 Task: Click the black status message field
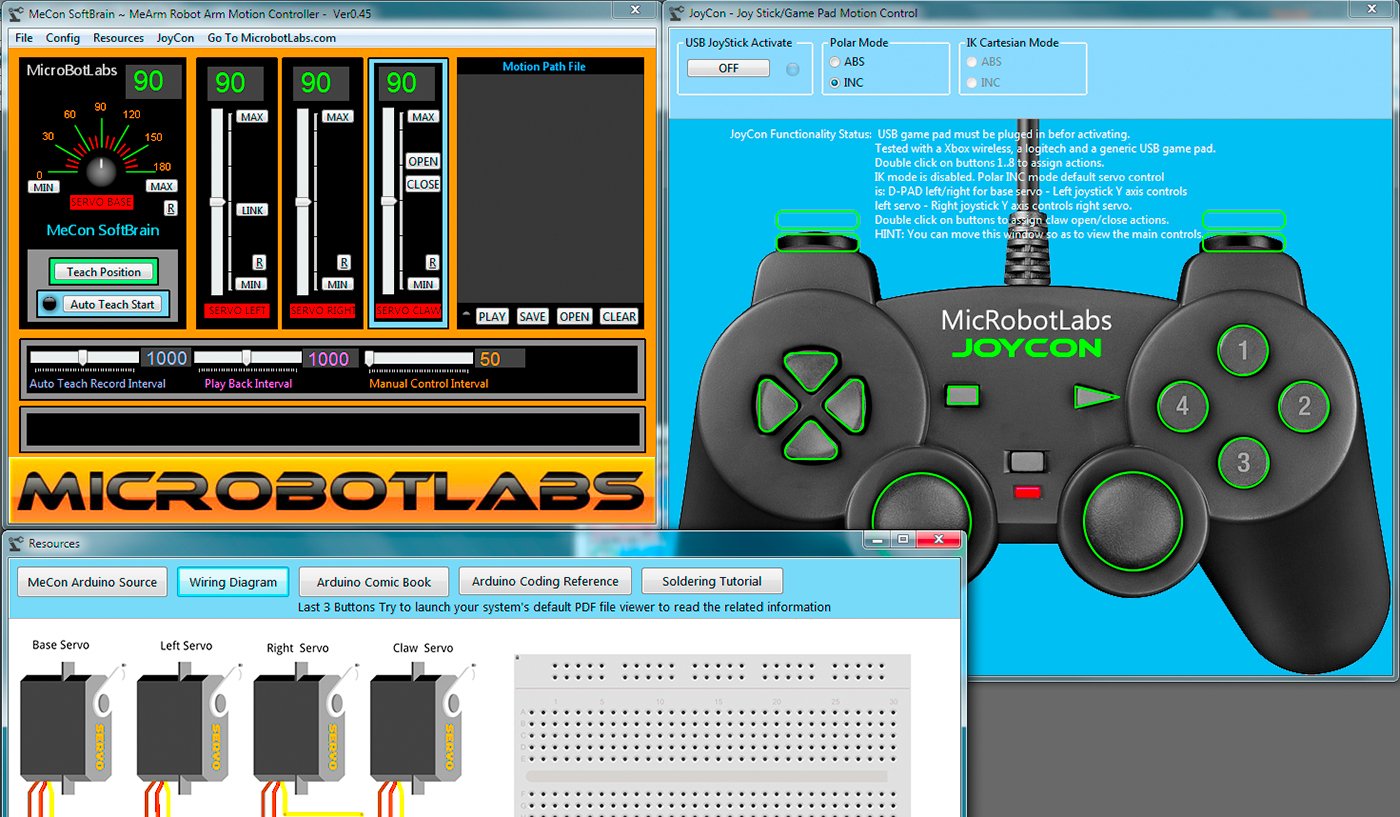332,429
